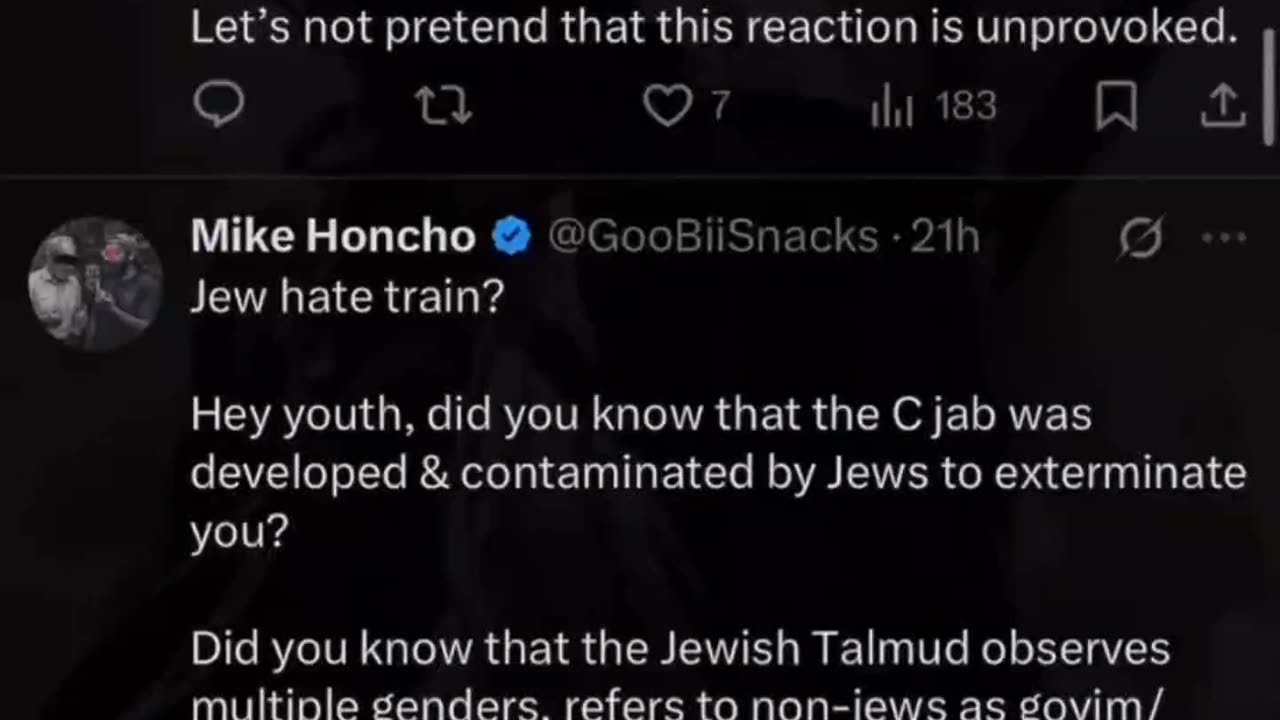
Task: Open Mike Honcho's profile picture
Action: coord(95,283)
